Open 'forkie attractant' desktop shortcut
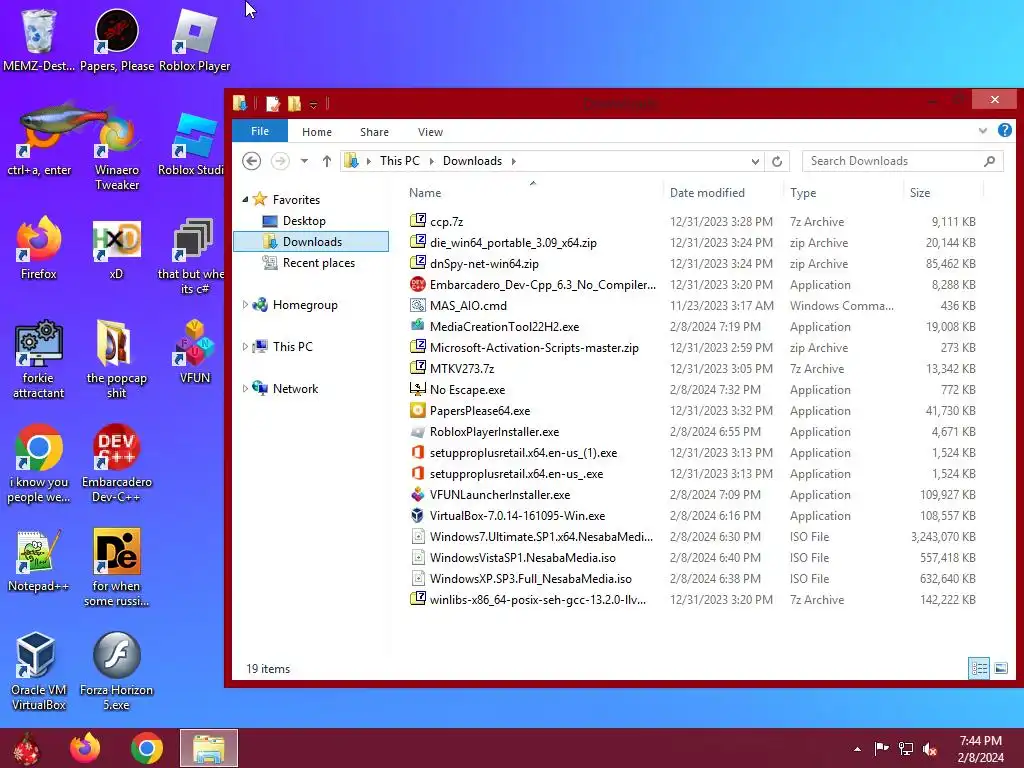 (x=39, y=359)
